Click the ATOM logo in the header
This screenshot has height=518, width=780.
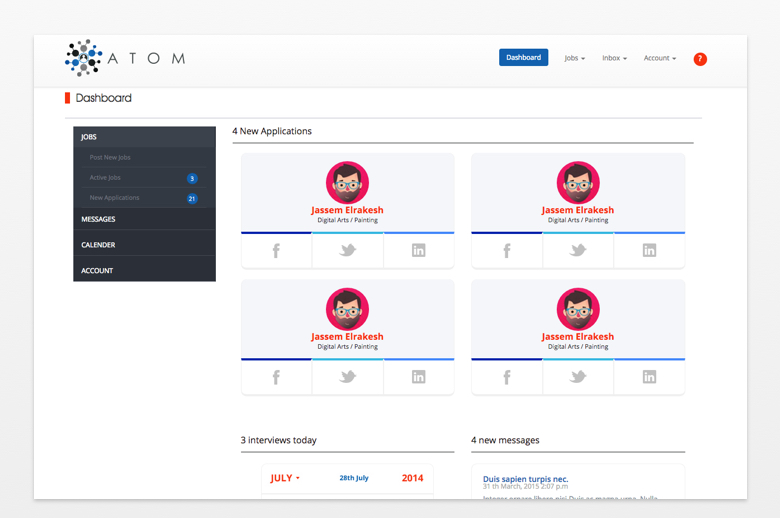click(125, 58)
